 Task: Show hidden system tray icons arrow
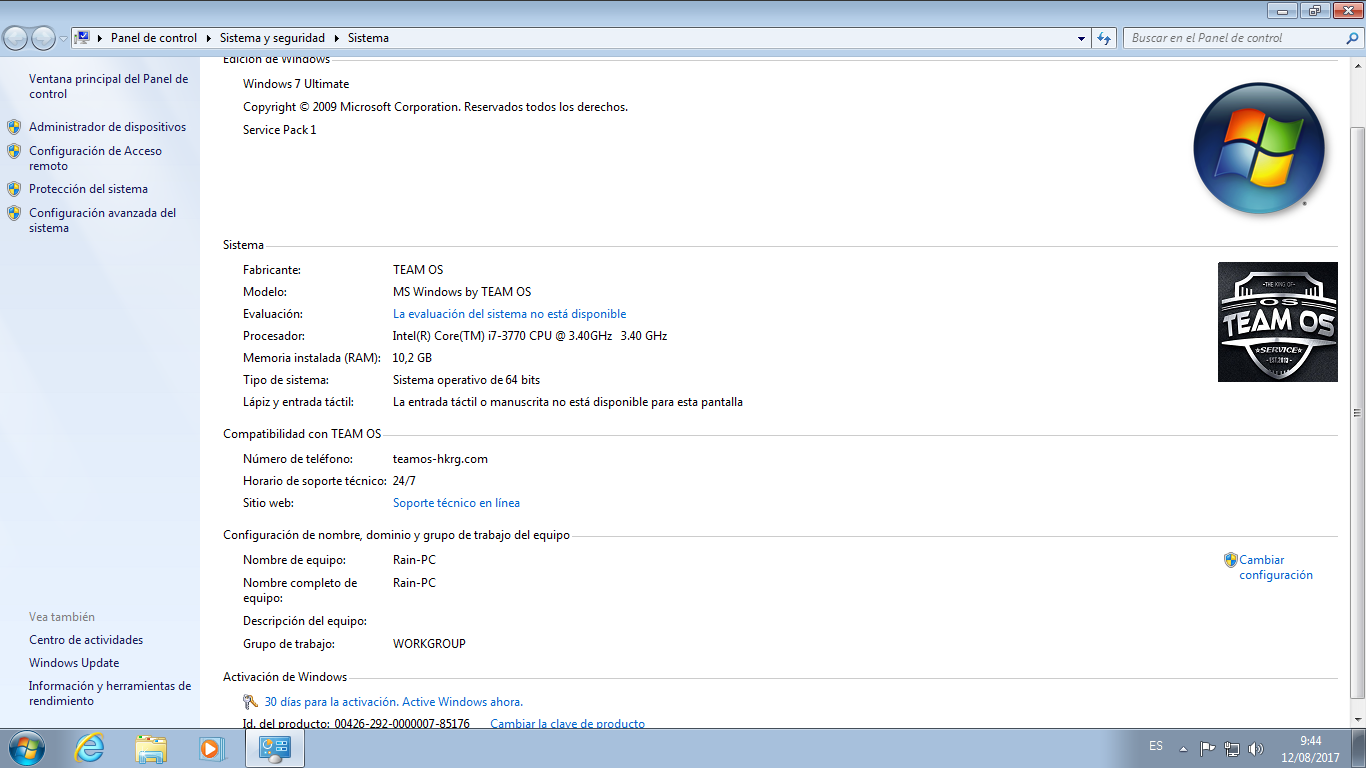tap(1184, 748)
